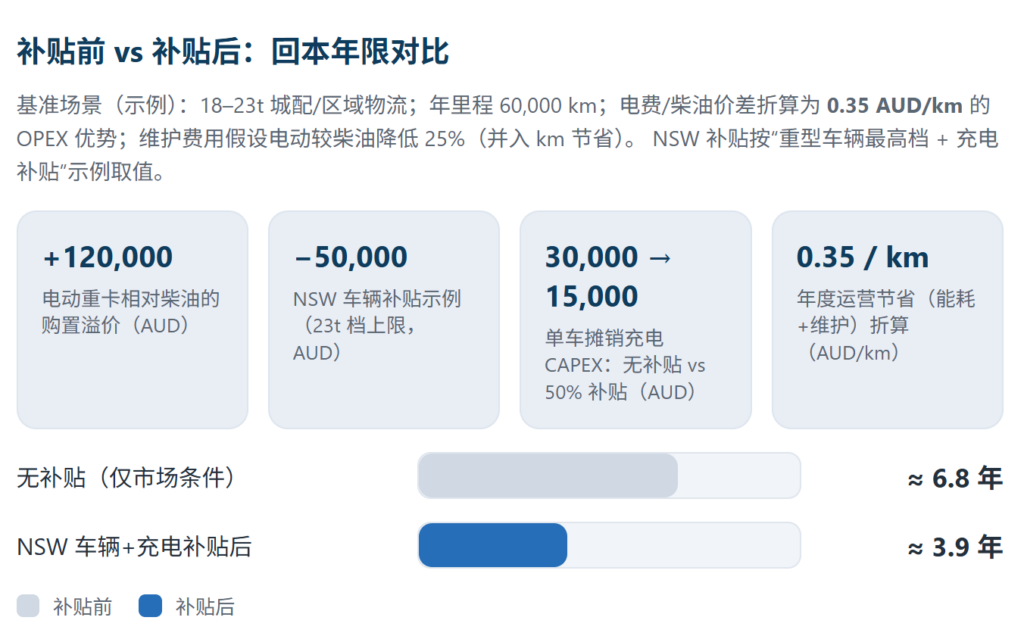Click the gray filled 无补贴 payback bar

pyautogui.click(x=547, y=475)
